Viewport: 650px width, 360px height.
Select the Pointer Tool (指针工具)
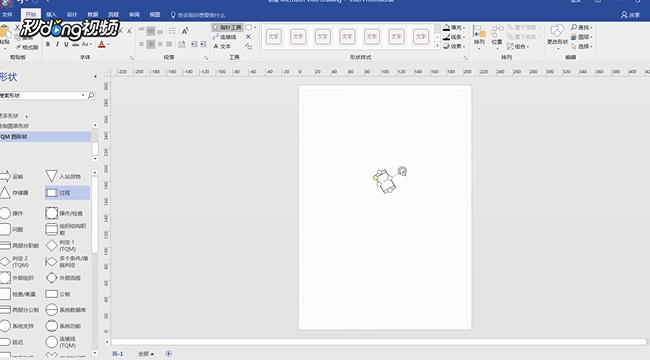point(227,27)
